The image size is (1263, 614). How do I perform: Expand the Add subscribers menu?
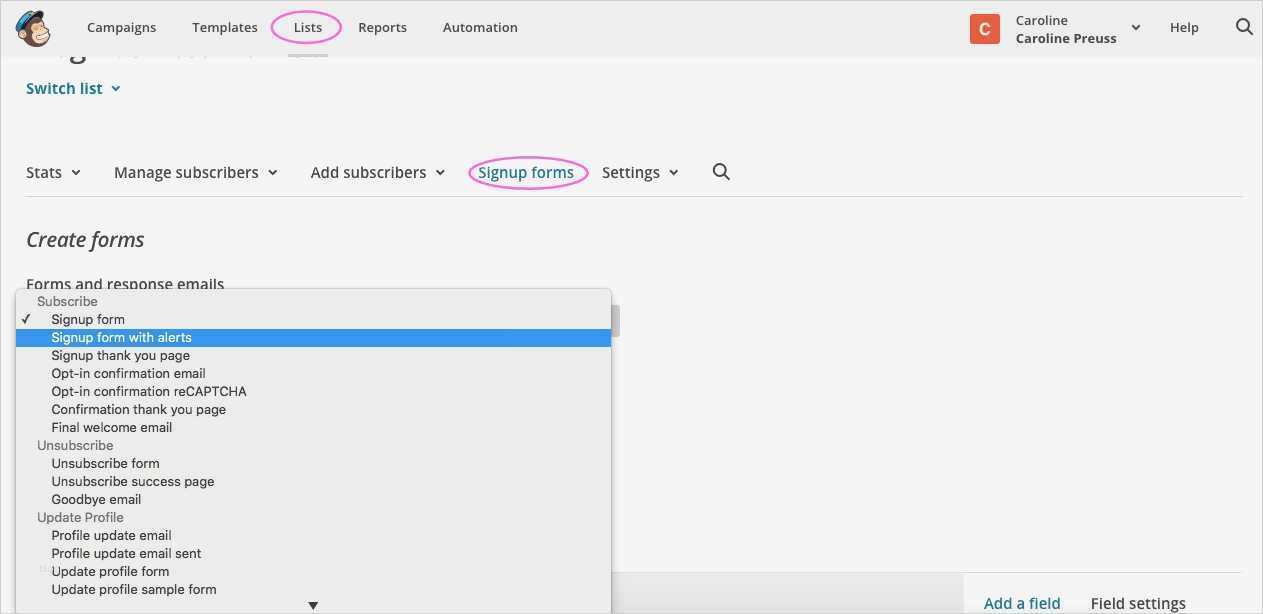(378, 172)
